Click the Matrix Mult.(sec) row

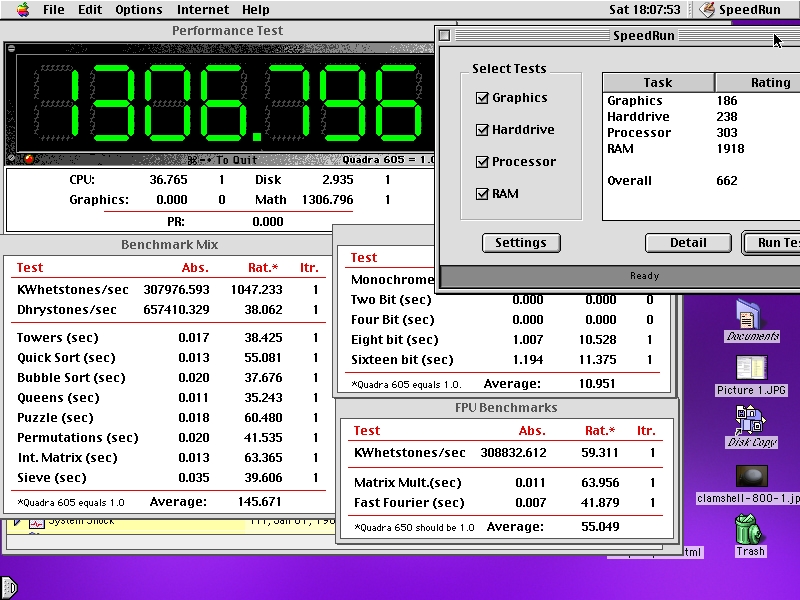pyautogui.click(x=505, y=483)
